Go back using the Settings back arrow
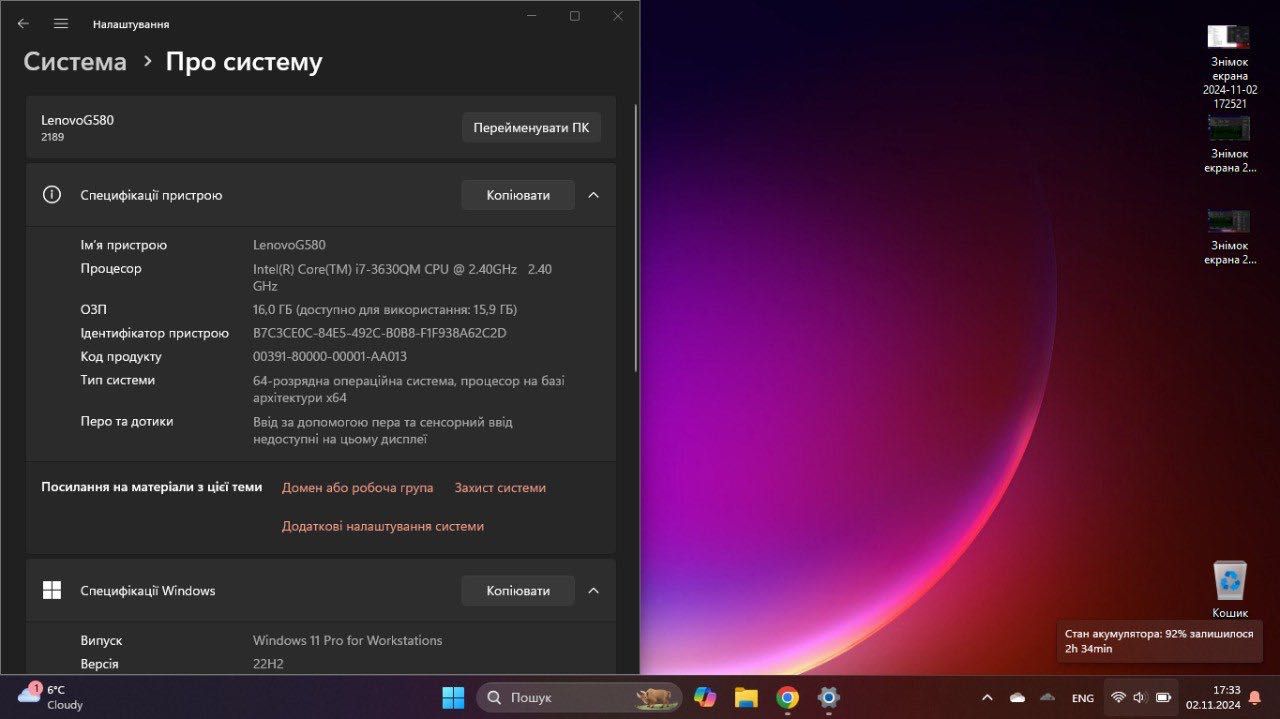Screen dimensions: 1280x719 [x=23, y=23]
